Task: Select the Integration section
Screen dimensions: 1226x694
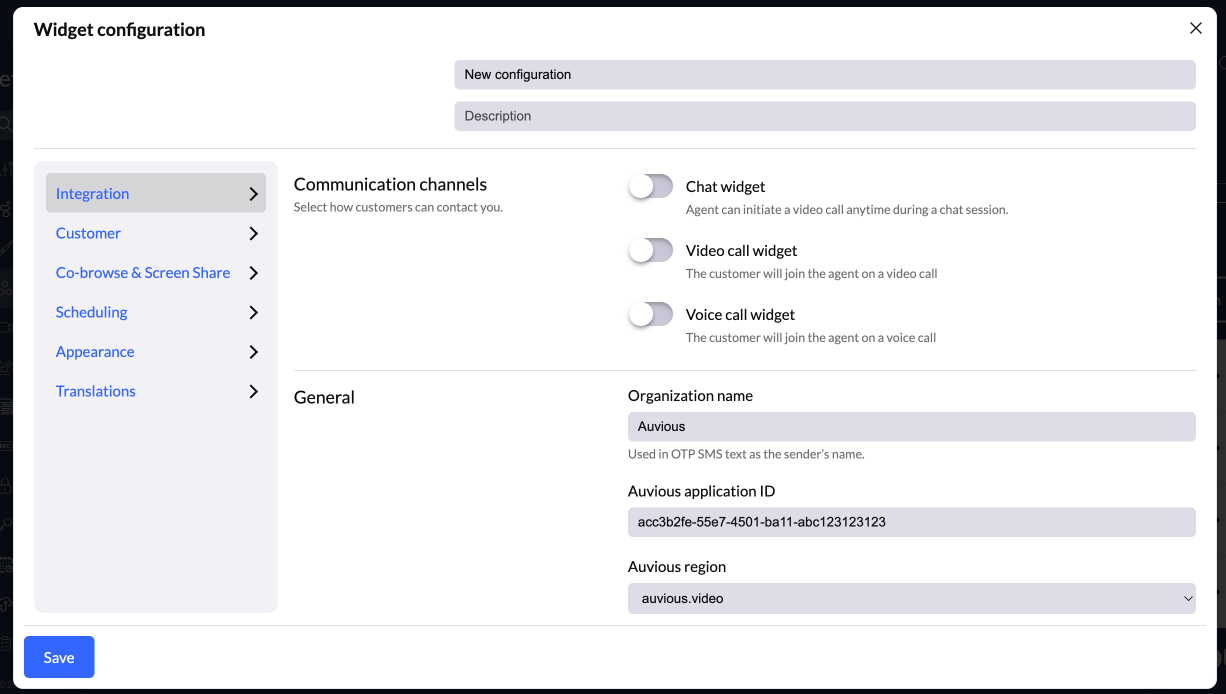Action: 93,194
